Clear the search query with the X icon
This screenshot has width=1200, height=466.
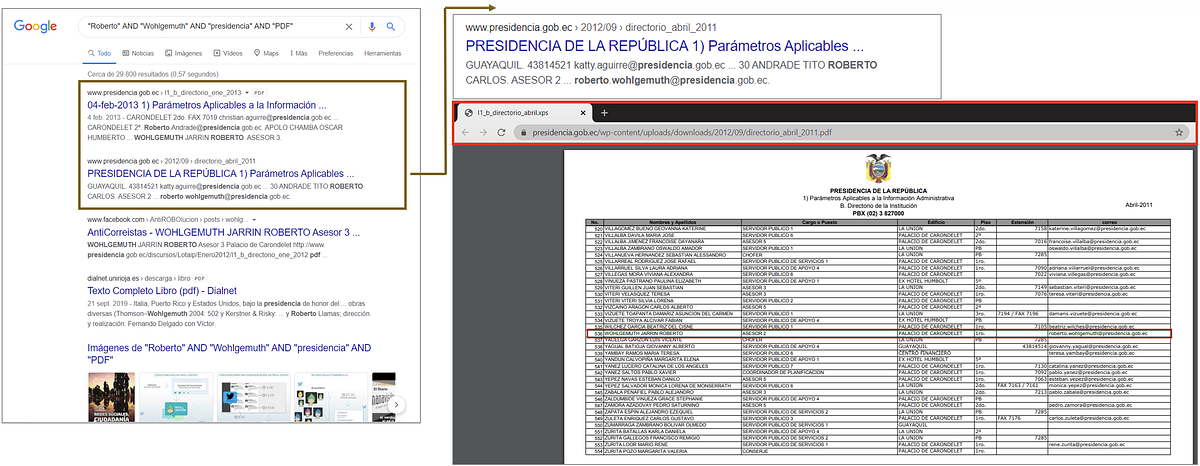(348, 26)
